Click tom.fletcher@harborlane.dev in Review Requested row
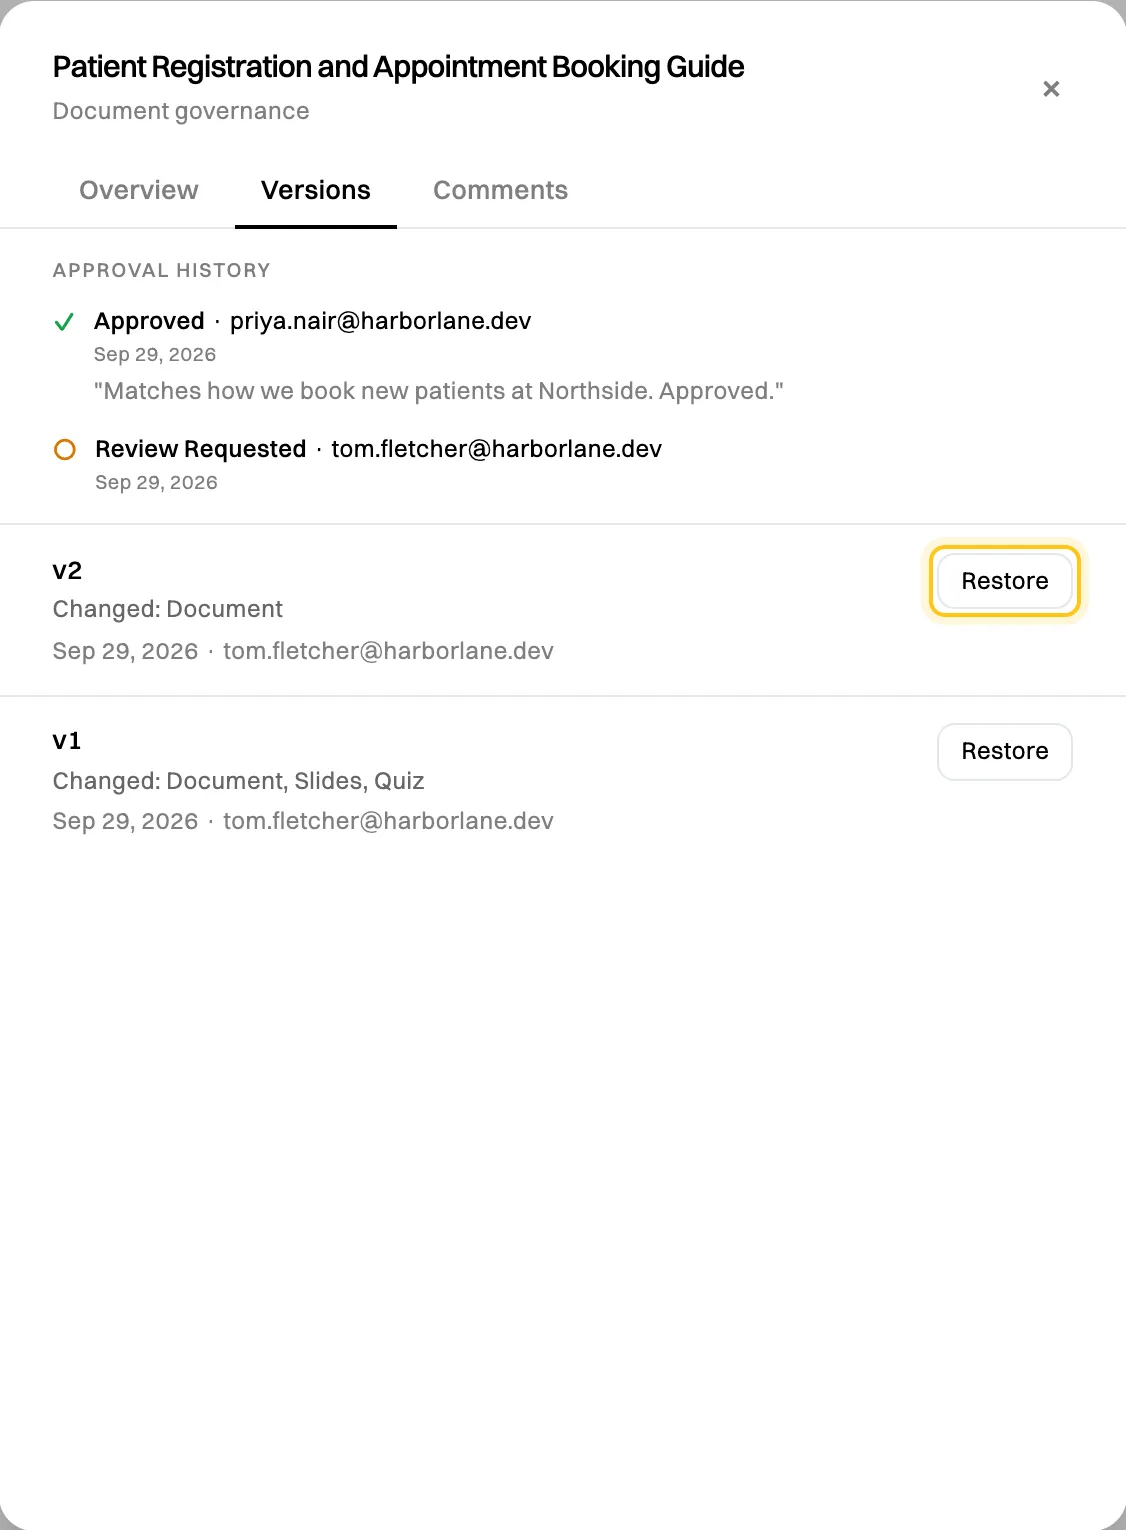Image resolution: width=1126 pixels, height=1530 pixels. (x=497, y=449)
